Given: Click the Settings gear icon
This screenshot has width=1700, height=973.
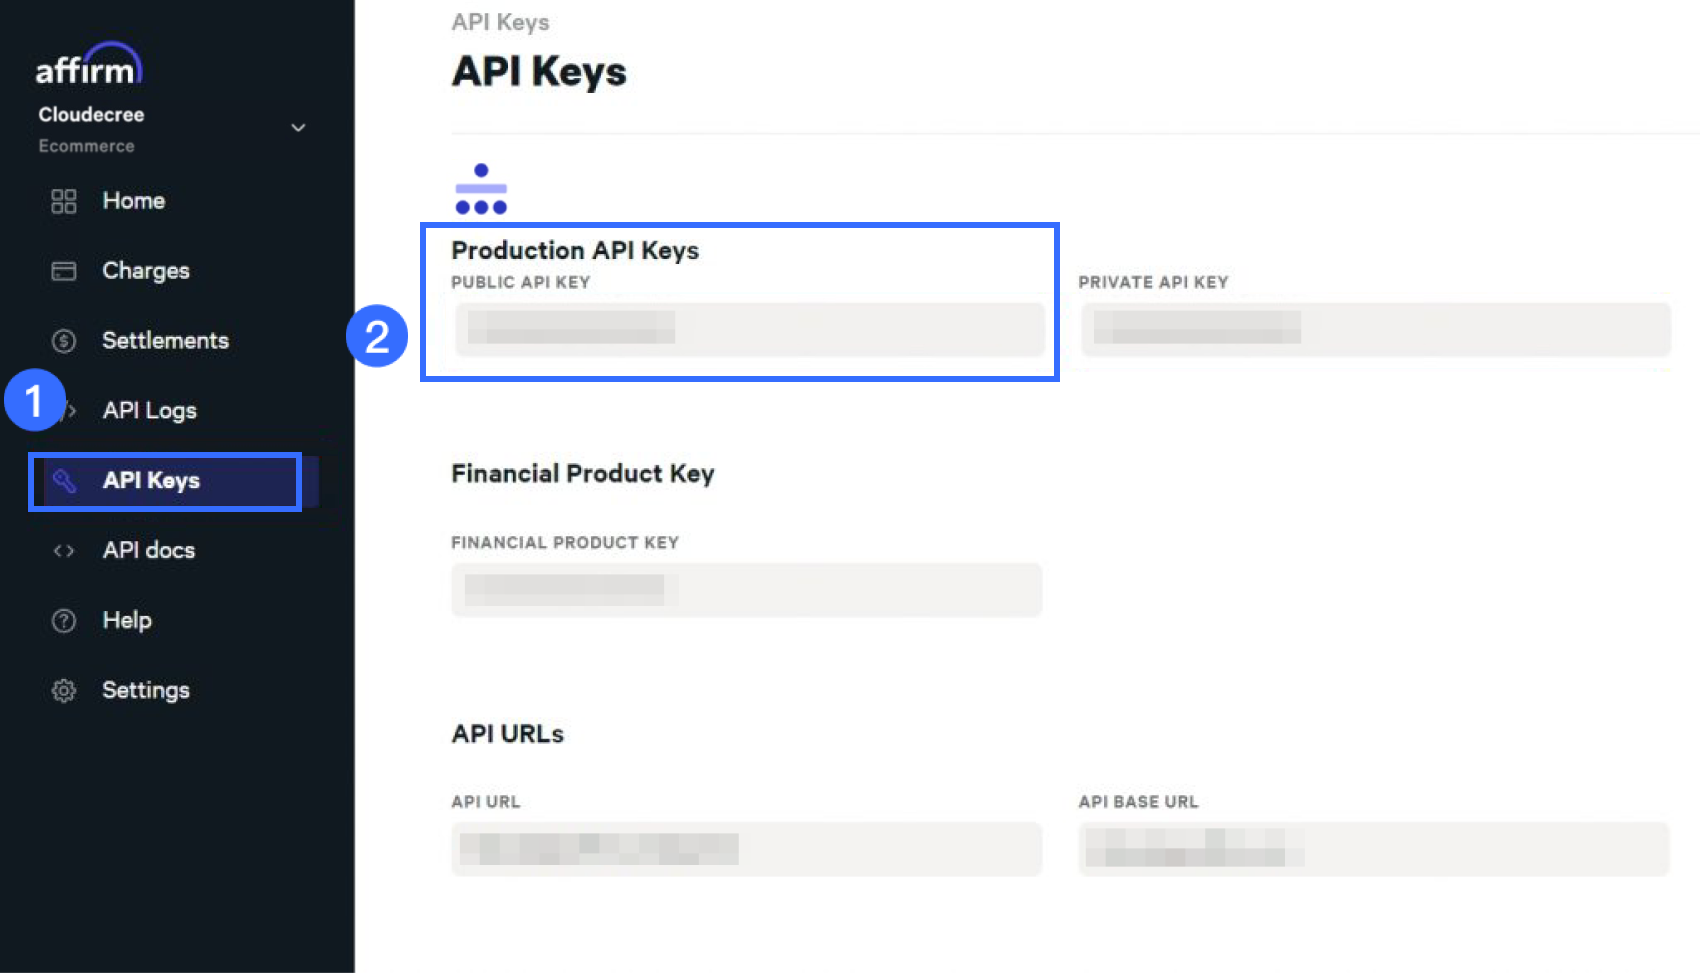Looking at the screenshot, I should [64, 691].
